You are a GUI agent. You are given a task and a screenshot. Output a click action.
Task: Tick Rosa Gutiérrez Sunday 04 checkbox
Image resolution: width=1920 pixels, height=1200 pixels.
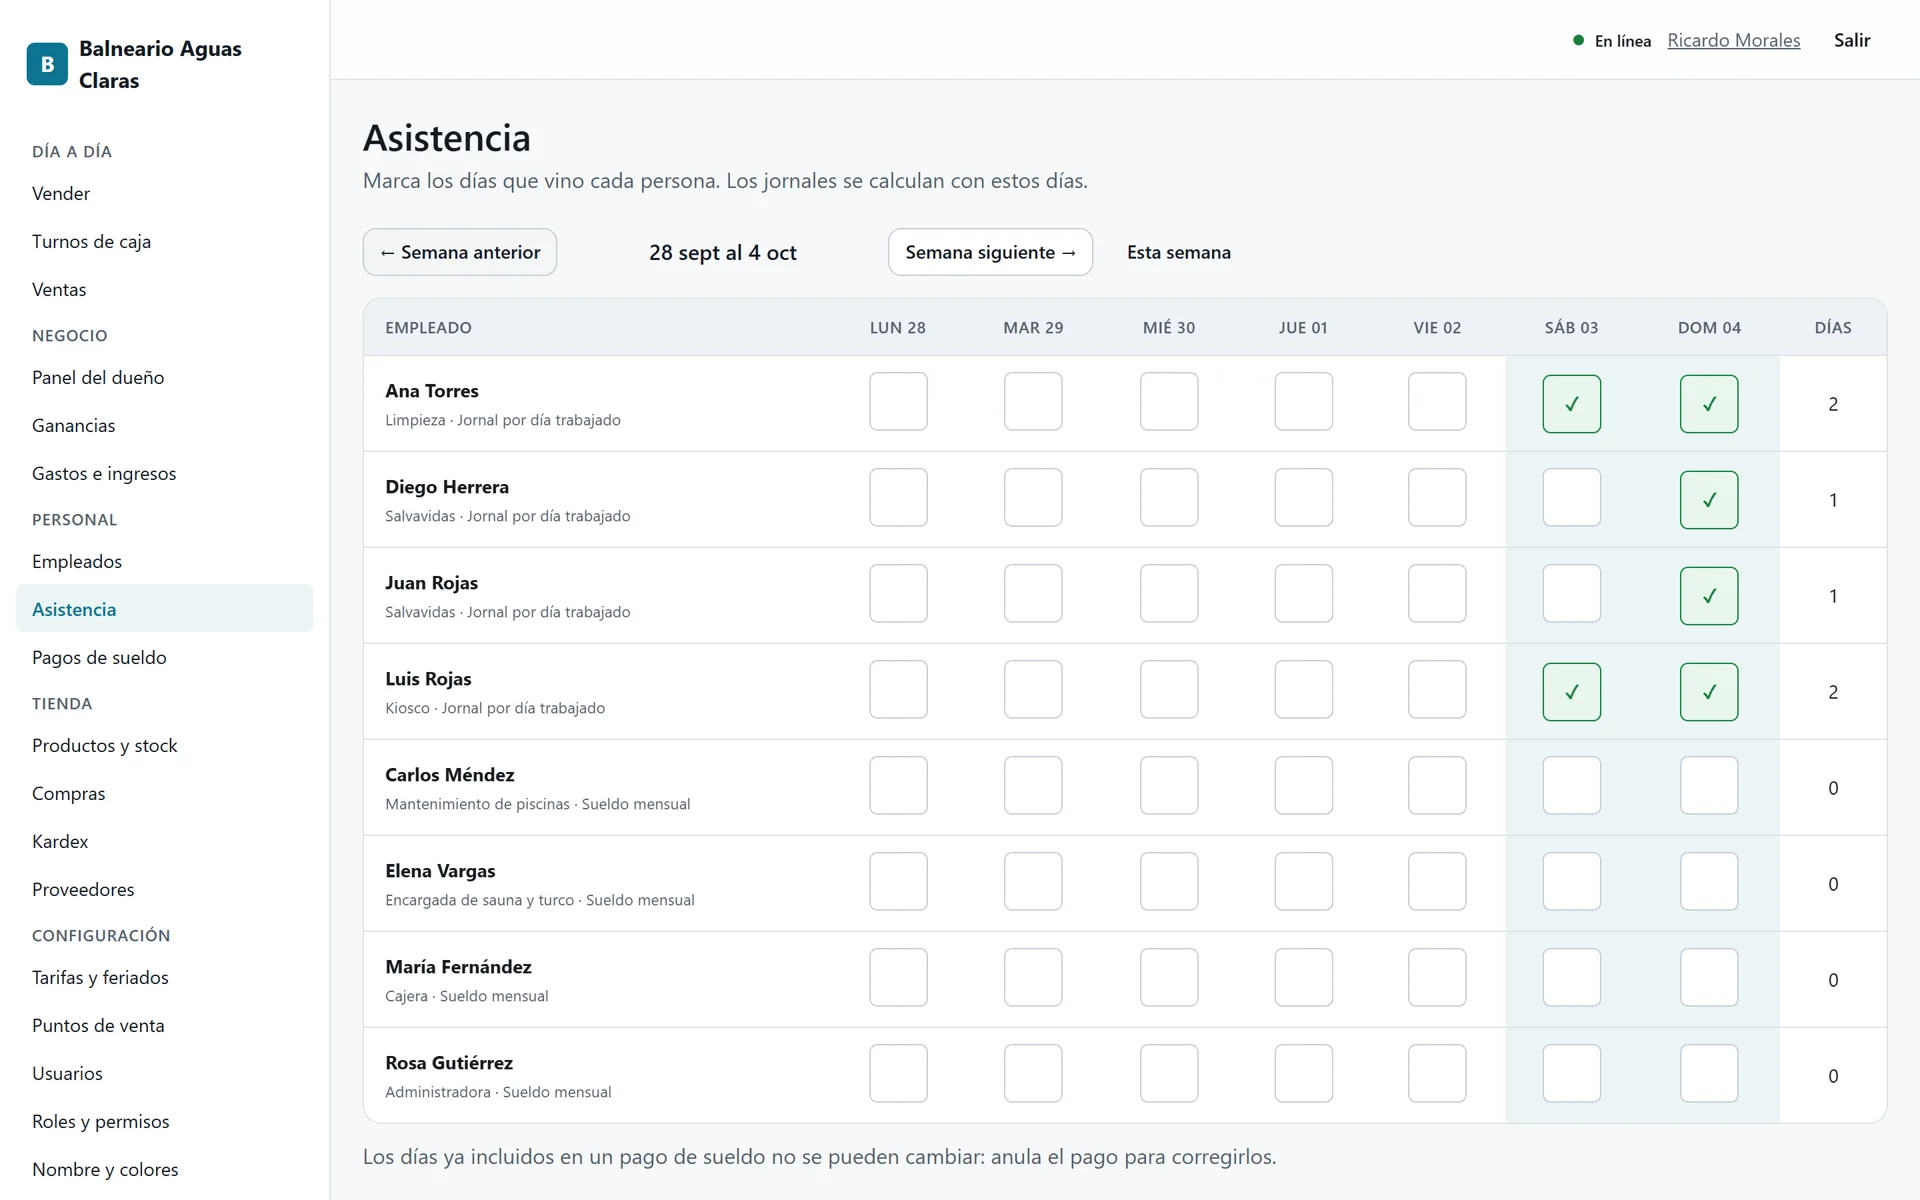click(x=1709, y=1074)
